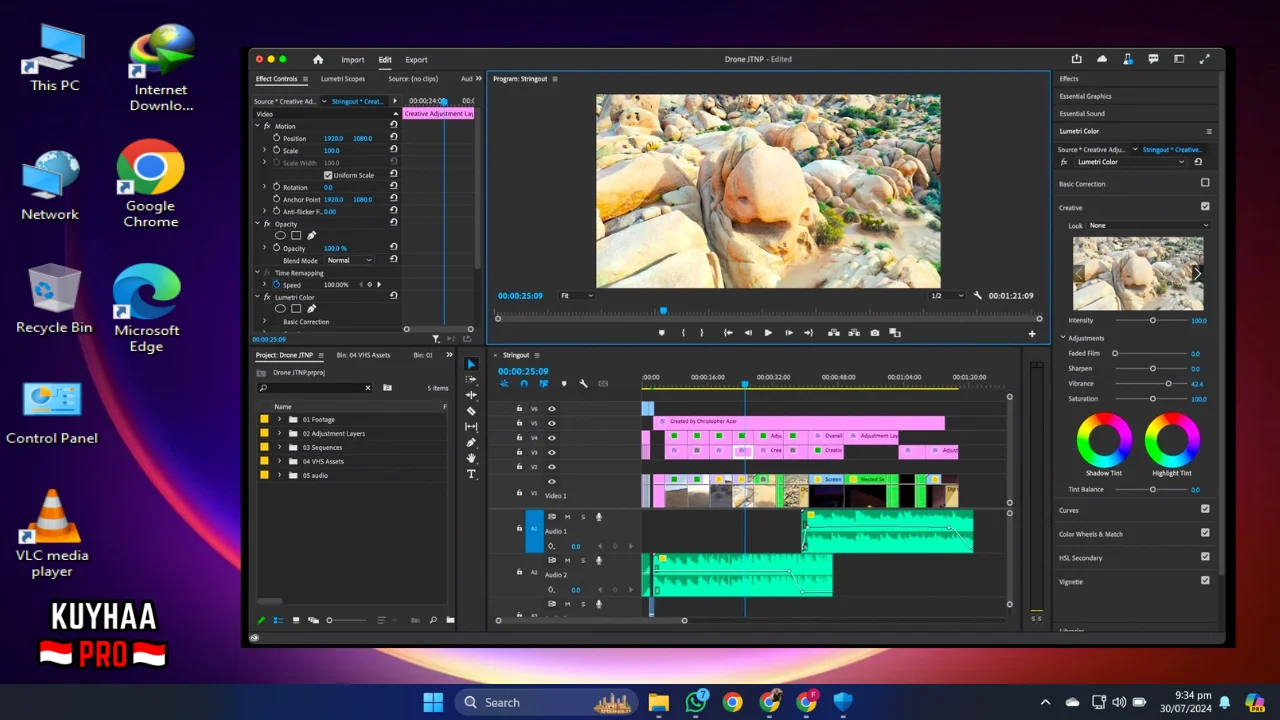
Task: Hide track V3 with eye icon
Action: tap(551, 452)
